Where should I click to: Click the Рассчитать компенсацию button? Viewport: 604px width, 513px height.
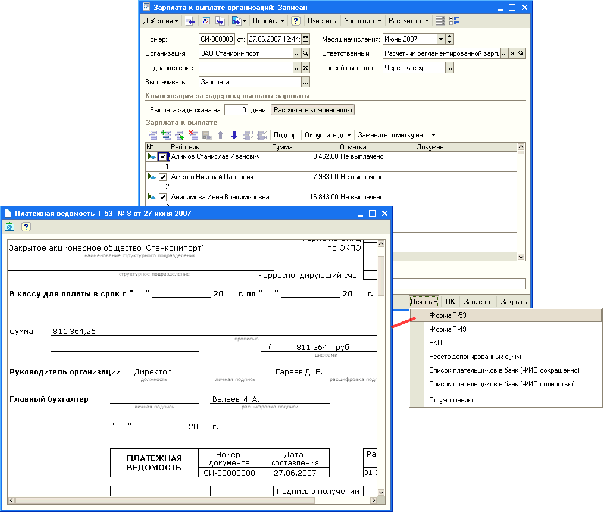313,110
